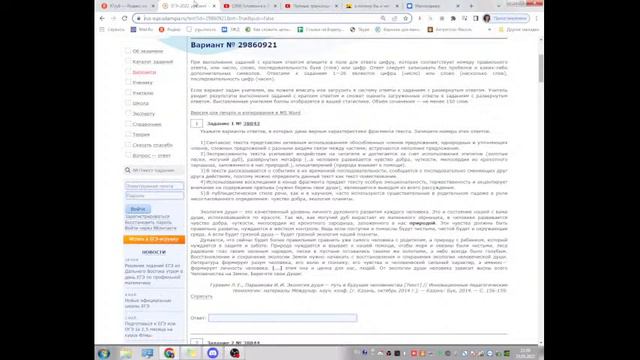
Task: Open the Справочник sidebar item
Action: tap(147, 124)
